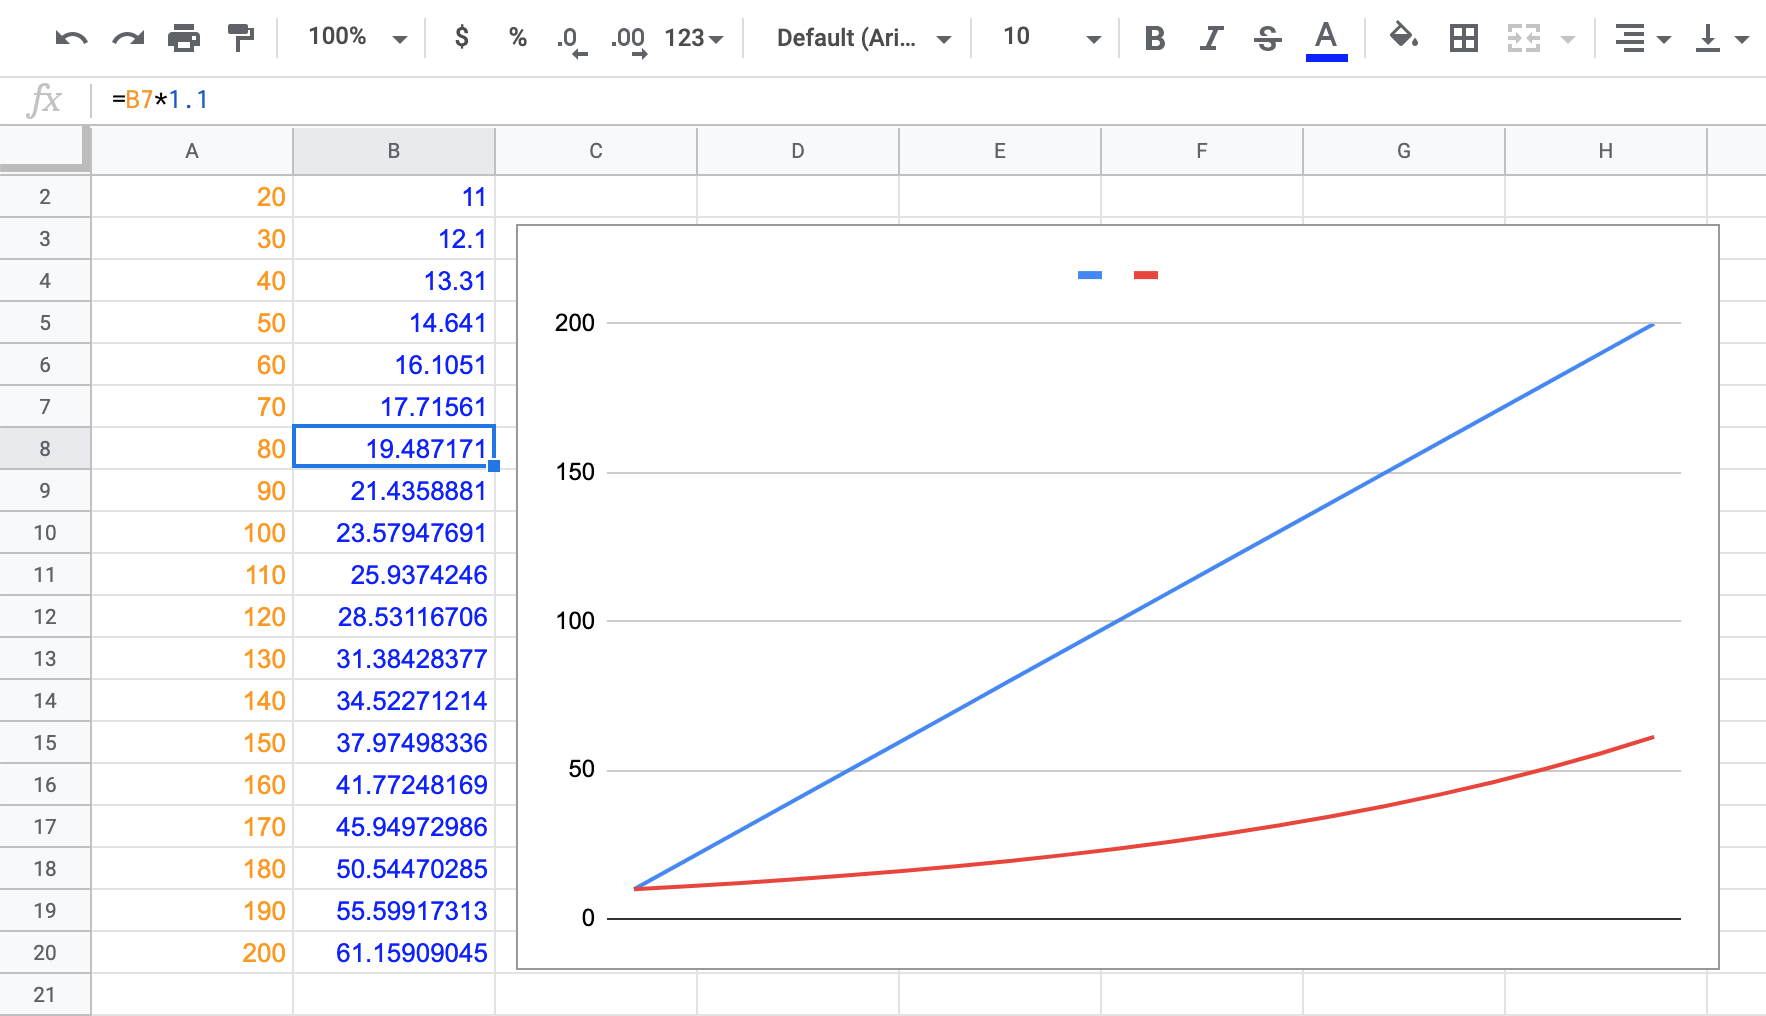Open the blue text color picker
1766x1016 pixels.
pyautogui.click(x=1326, y=39)
